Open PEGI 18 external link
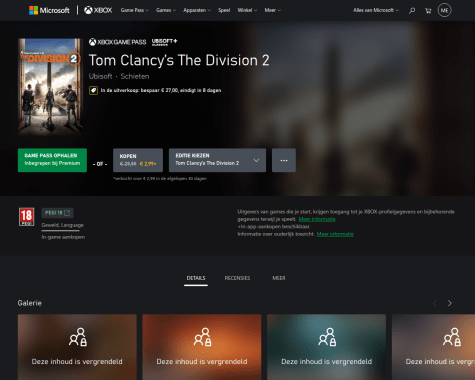This screenshot has width=475, height=380. tap(58, 213)
